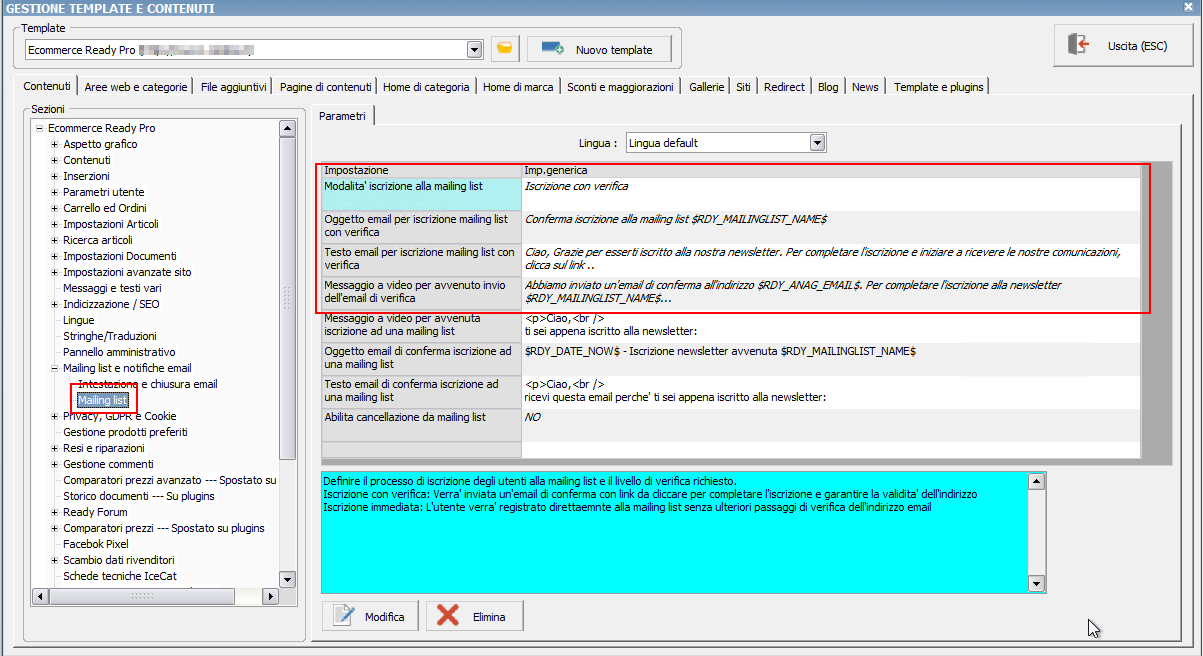
Task: Expand the Inserzioni node
Action: [x=55, y=176]
